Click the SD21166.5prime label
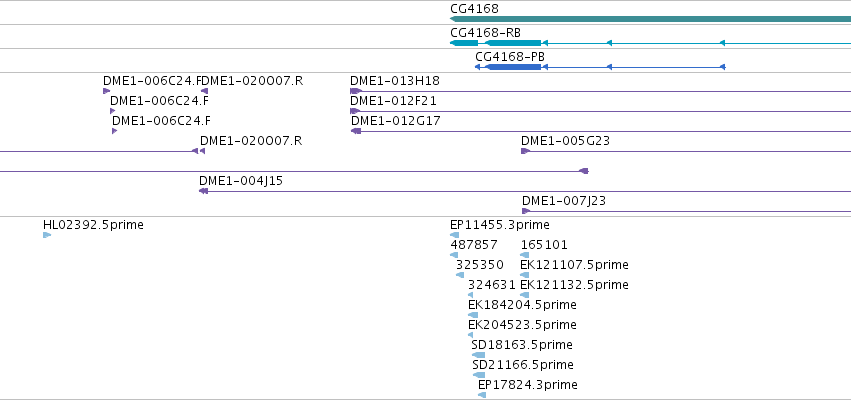The width and height of the screenshot is (851, 400). [523, 365]
